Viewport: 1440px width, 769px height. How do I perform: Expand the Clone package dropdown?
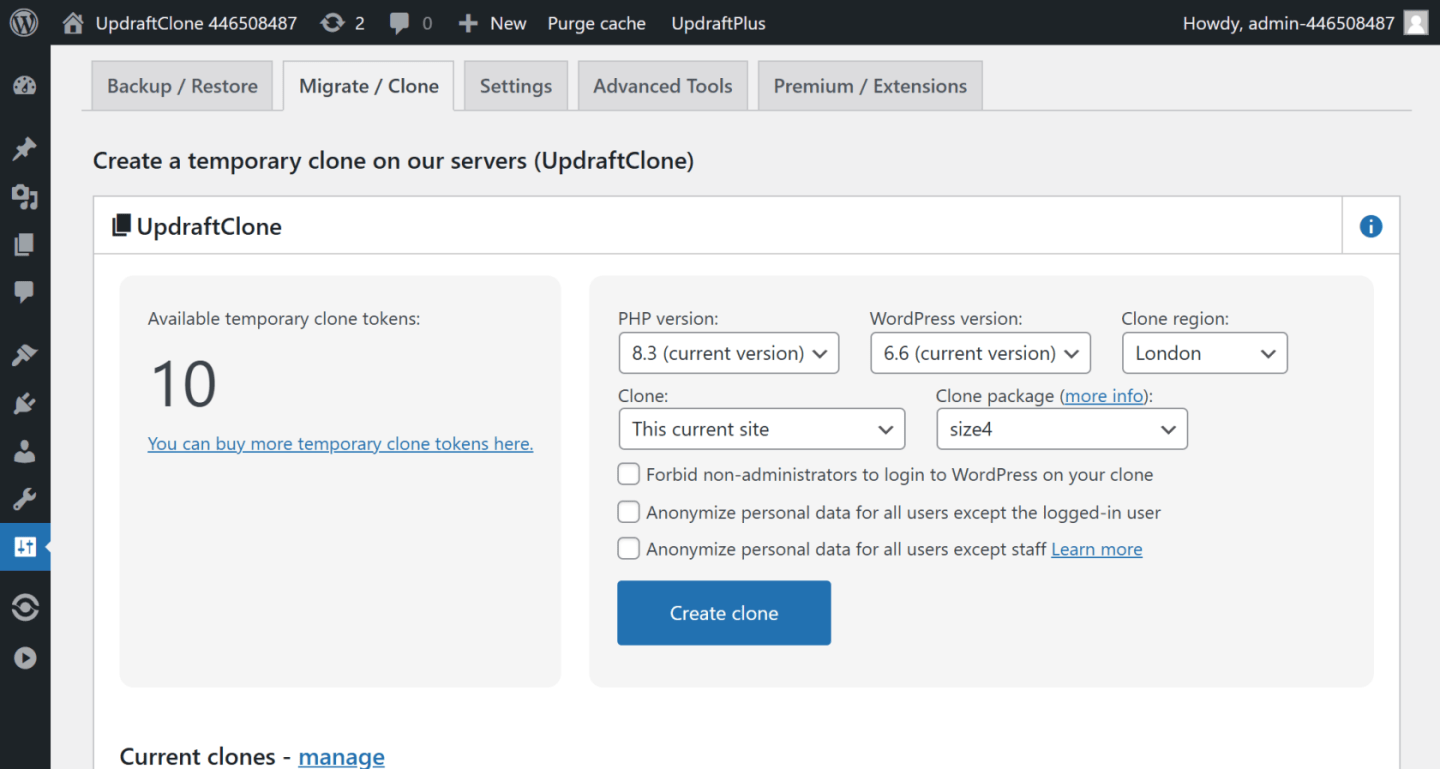pos(1061,428)
